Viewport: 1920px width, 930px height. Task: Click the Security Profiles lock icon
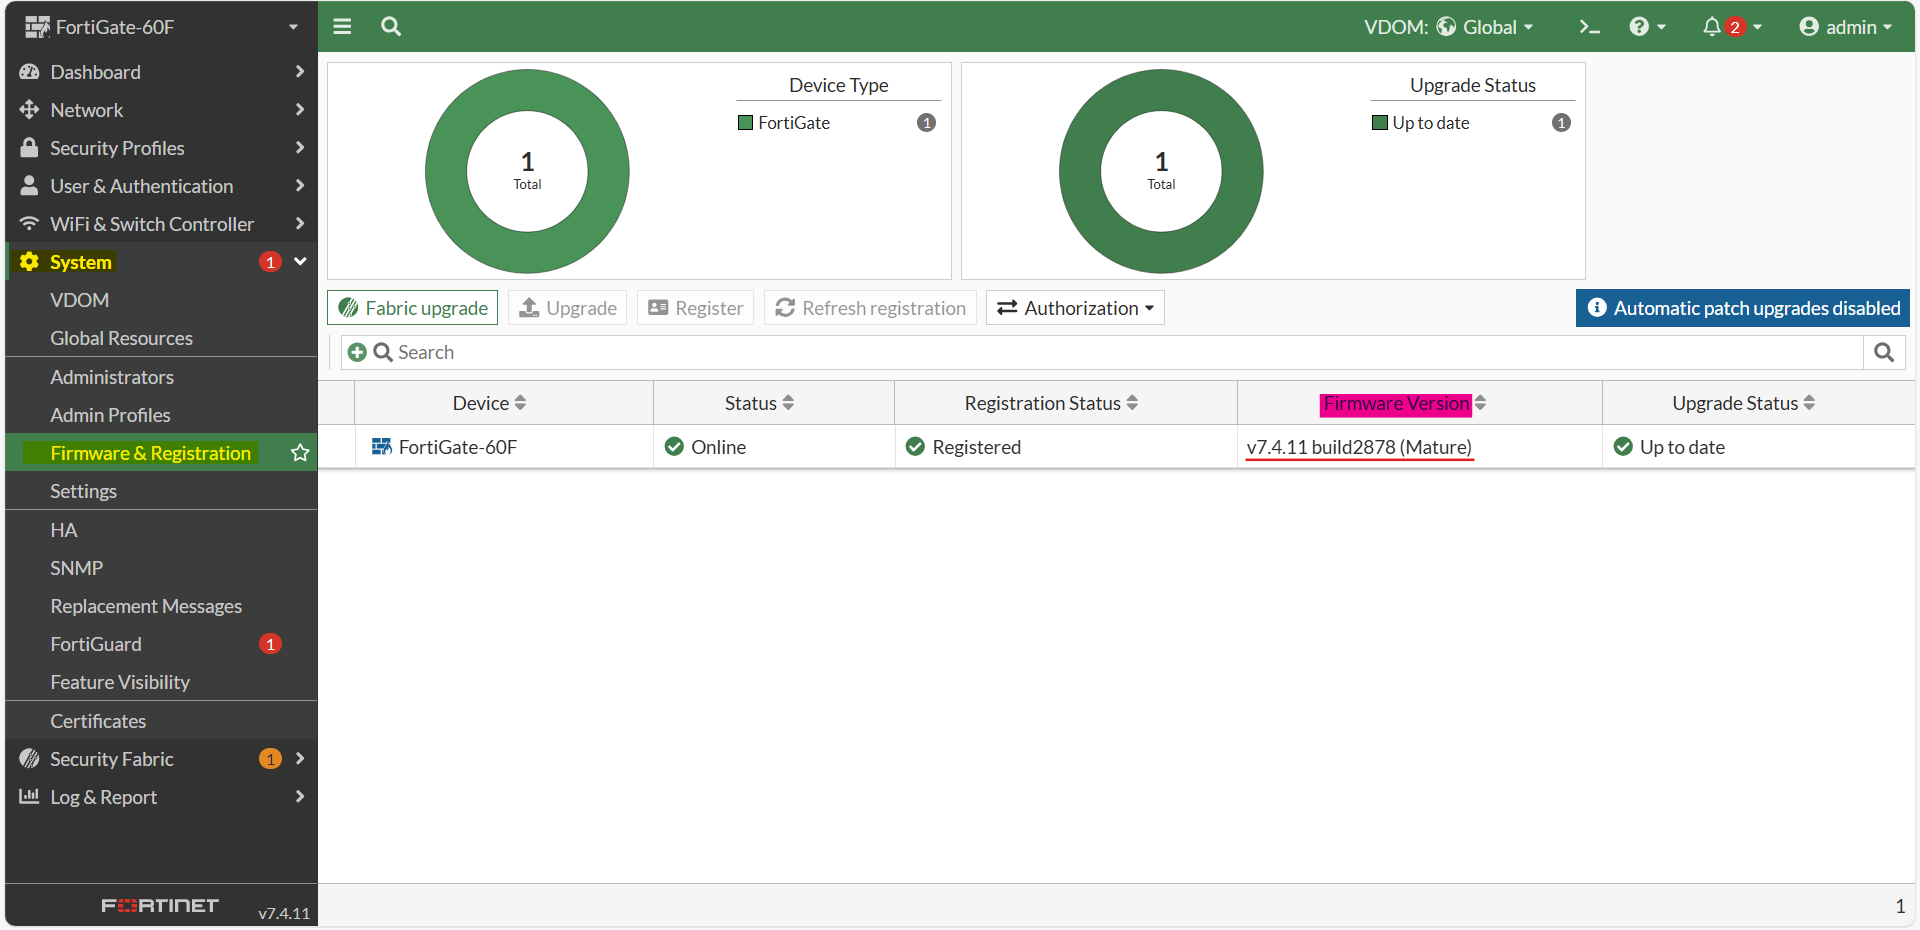tap(30, 148)
